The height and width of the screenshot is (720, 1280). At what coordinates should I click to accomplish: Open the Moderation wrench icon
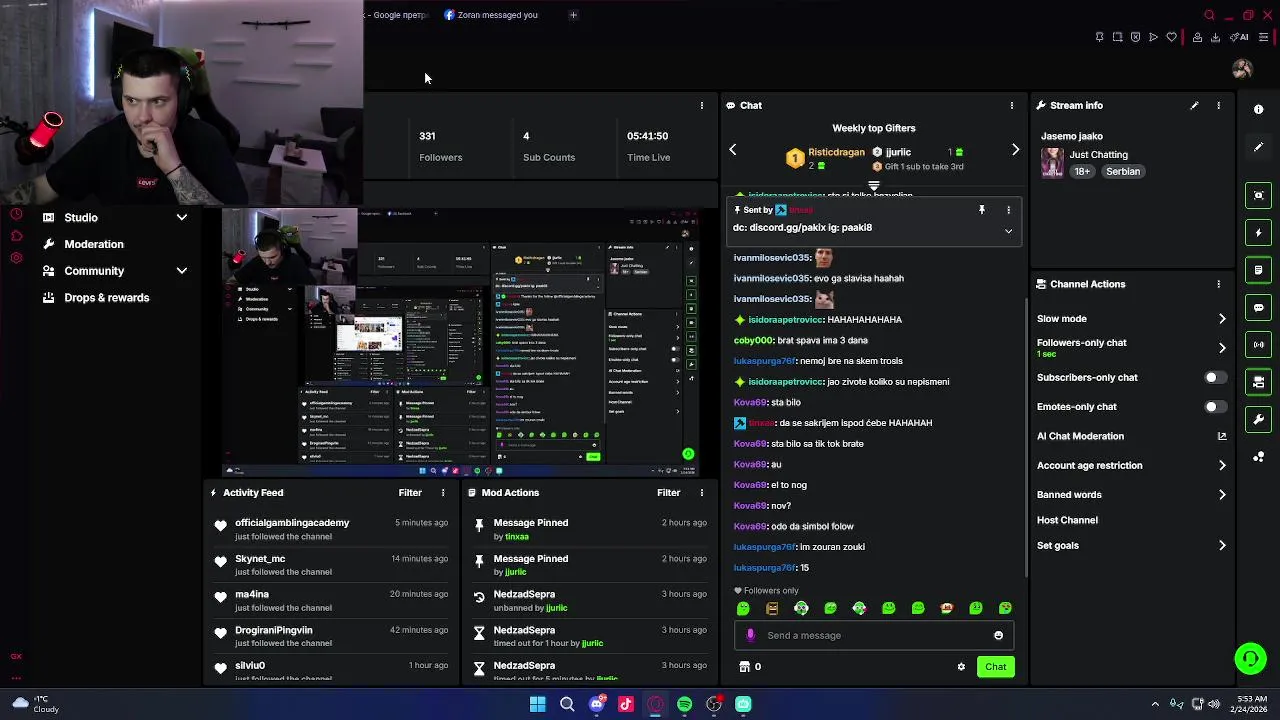coord(49,244)
